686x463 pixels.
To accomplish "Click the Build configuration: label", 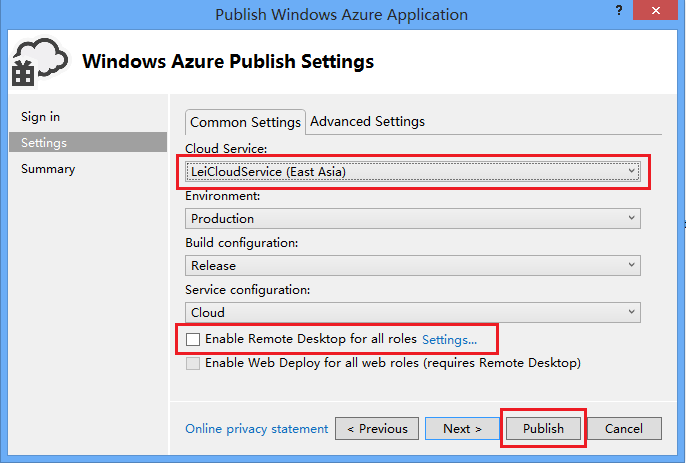I will [x=242, y=243].
